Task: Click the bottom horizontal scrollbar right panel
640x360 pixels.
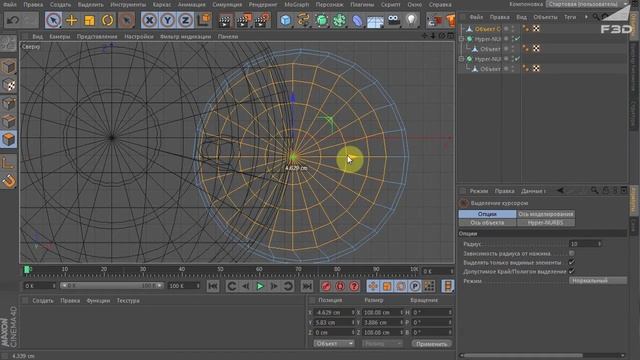Action: pos(523,356)
